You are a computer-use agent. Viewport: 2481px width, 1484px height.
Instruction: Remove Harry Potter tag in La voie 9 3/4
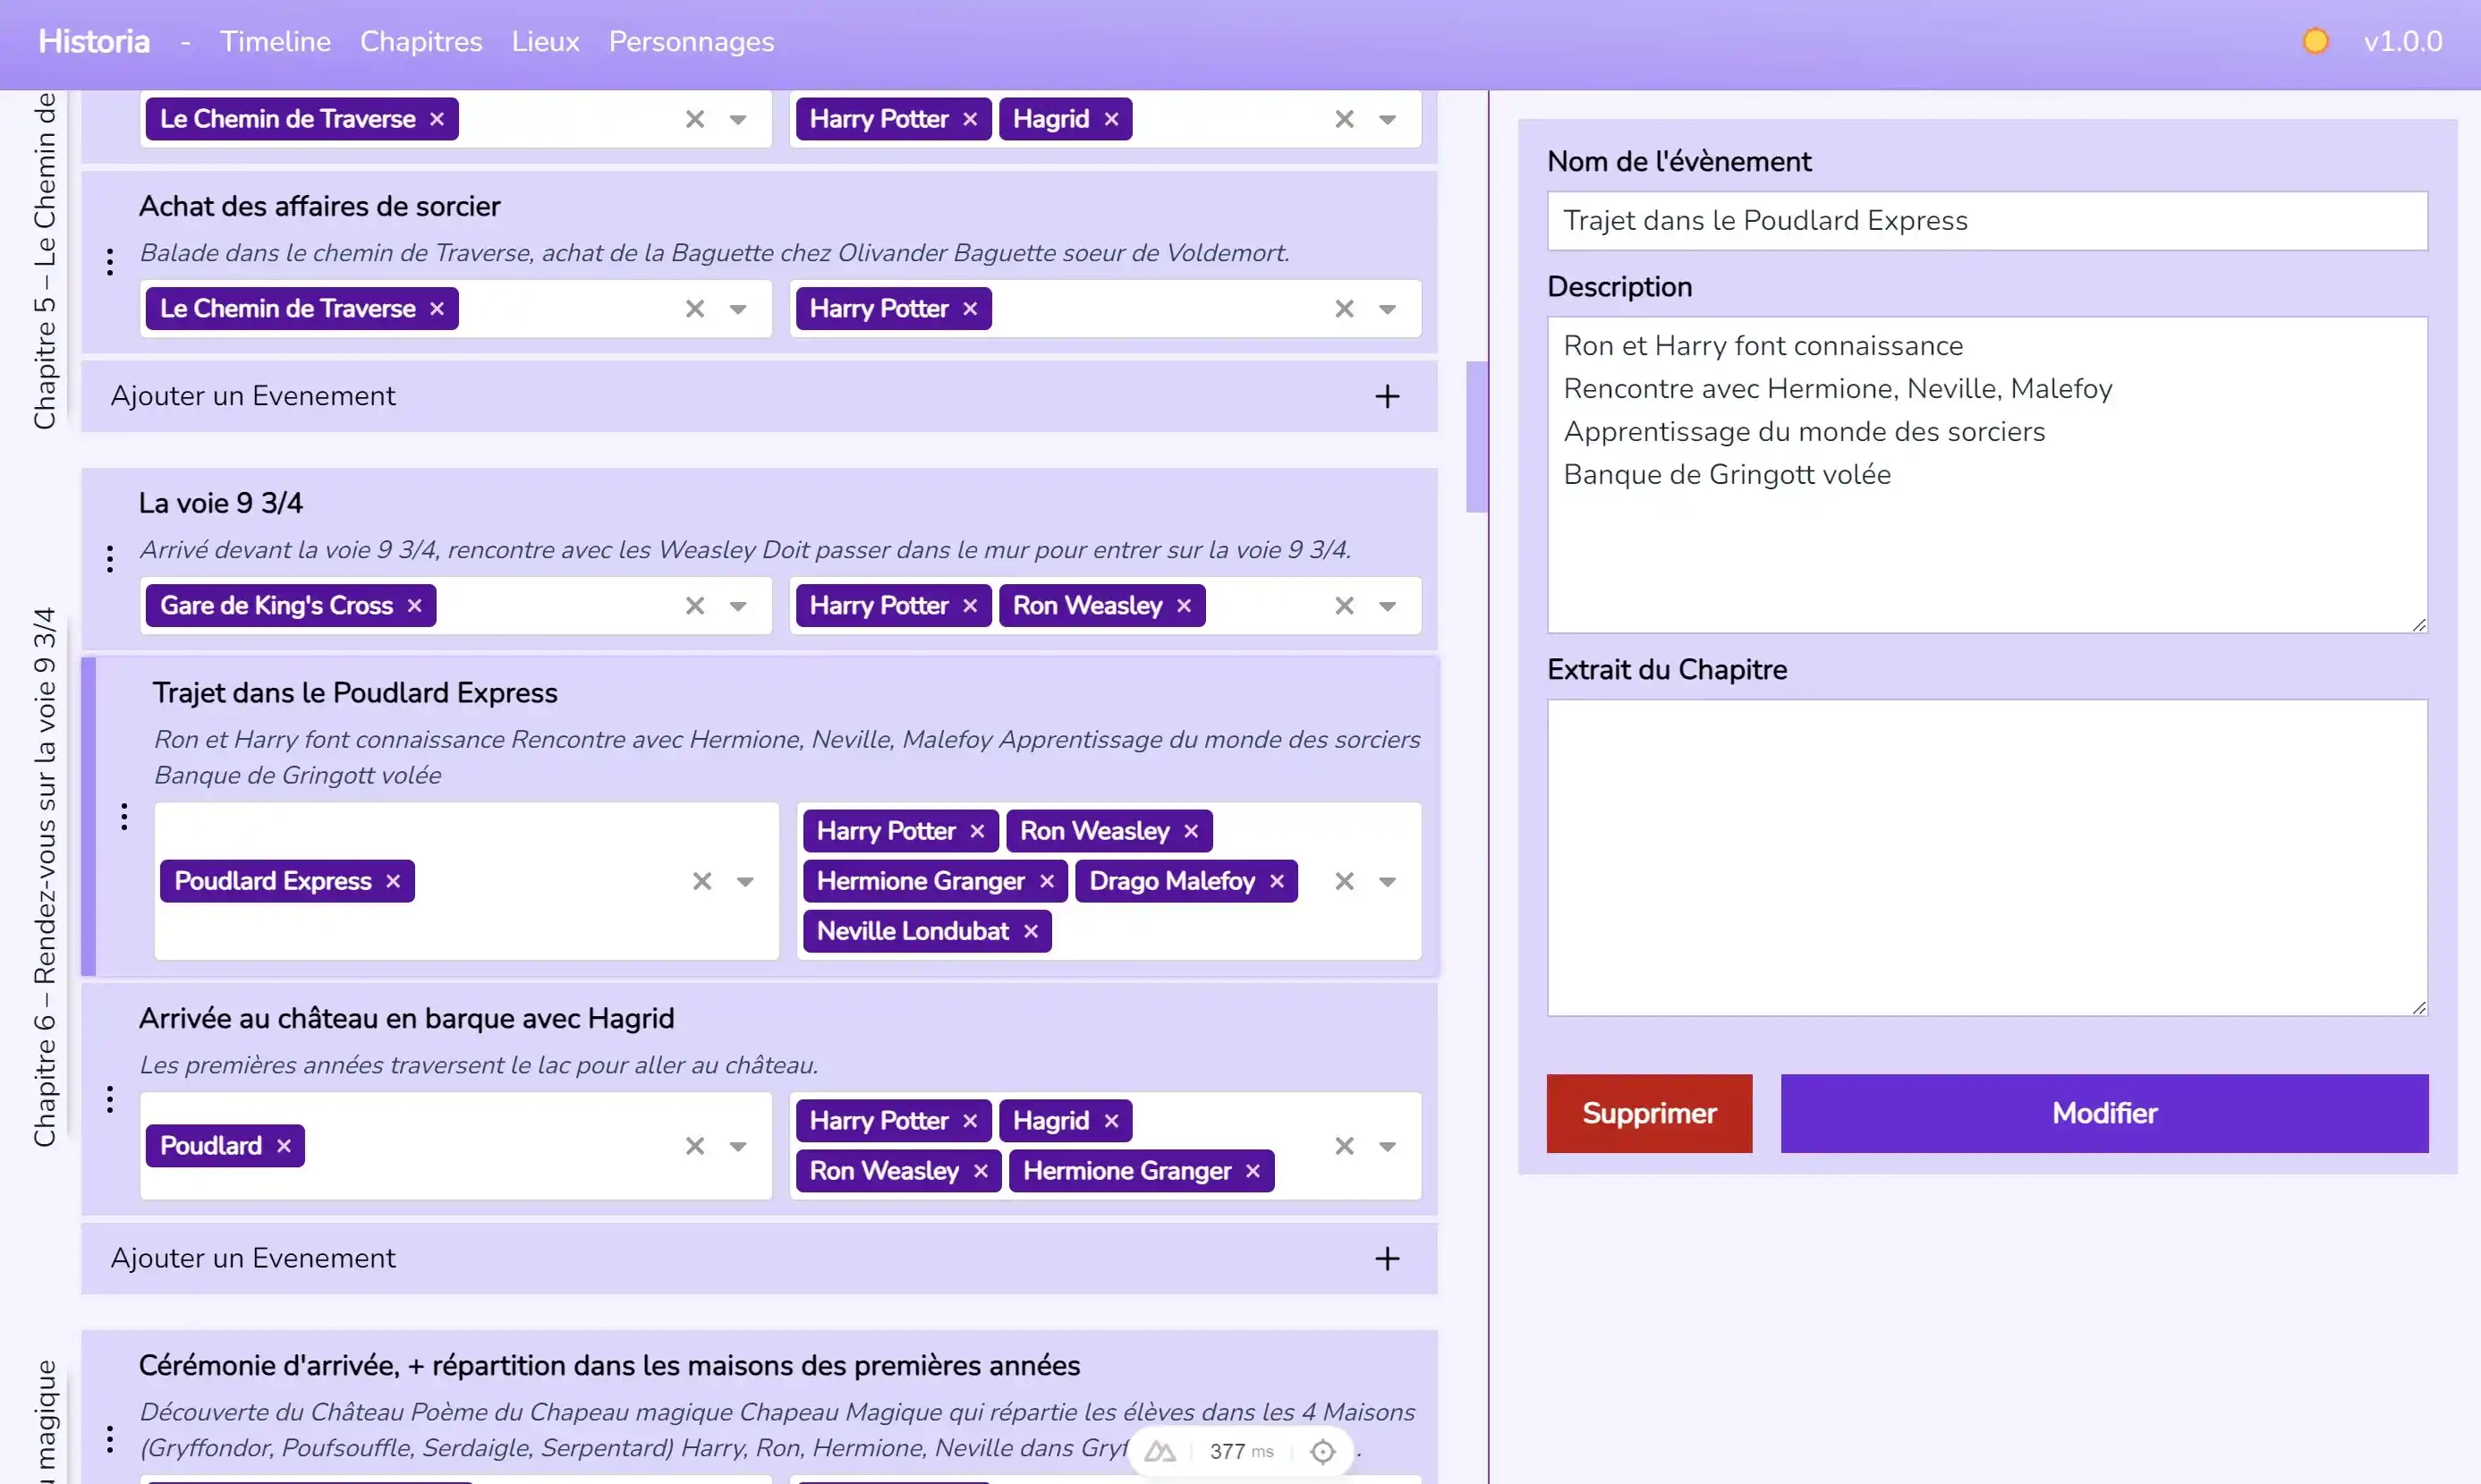(970, 606)
